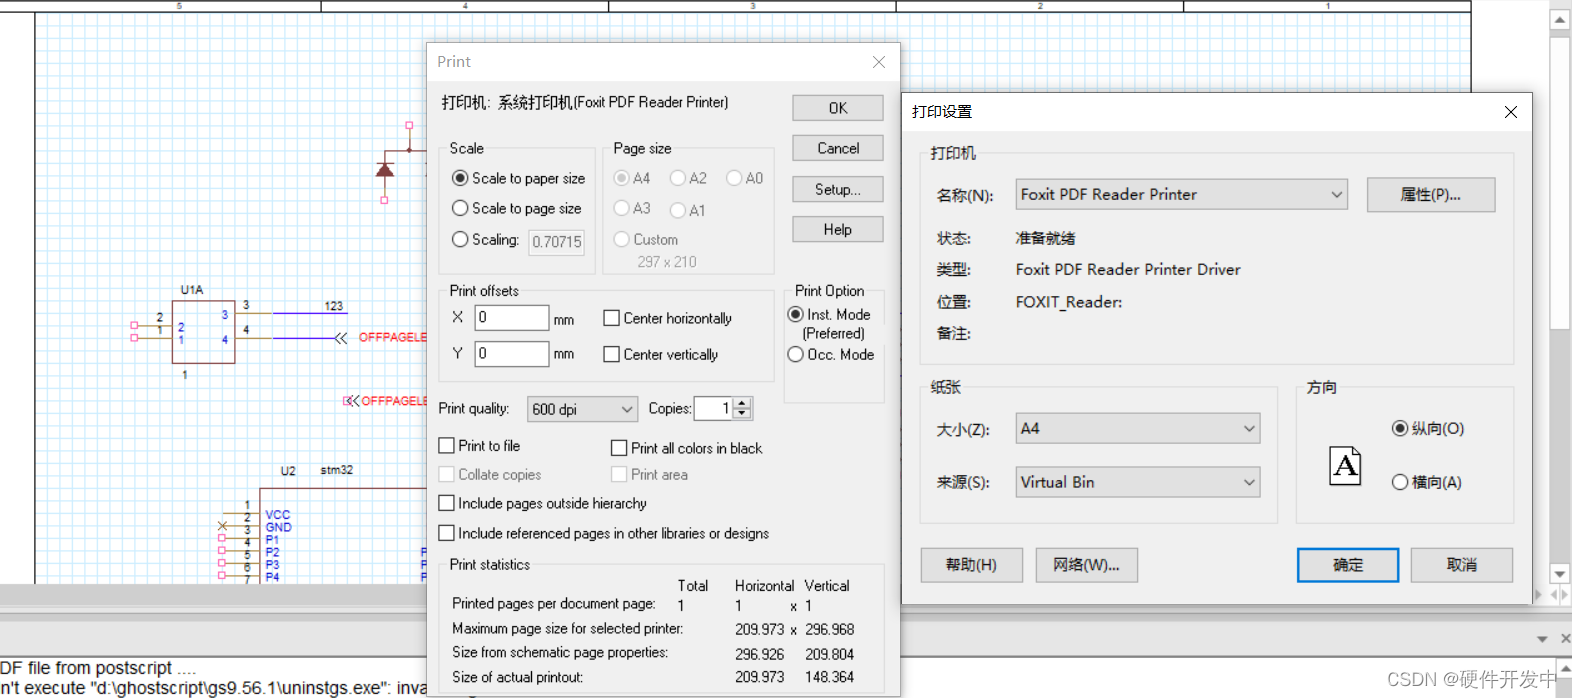Image resolution: width=1572 pixels, height=698 pixels.
Task: Select landscape orientation 横向(A)
Action: click(x=1400, y=482)
